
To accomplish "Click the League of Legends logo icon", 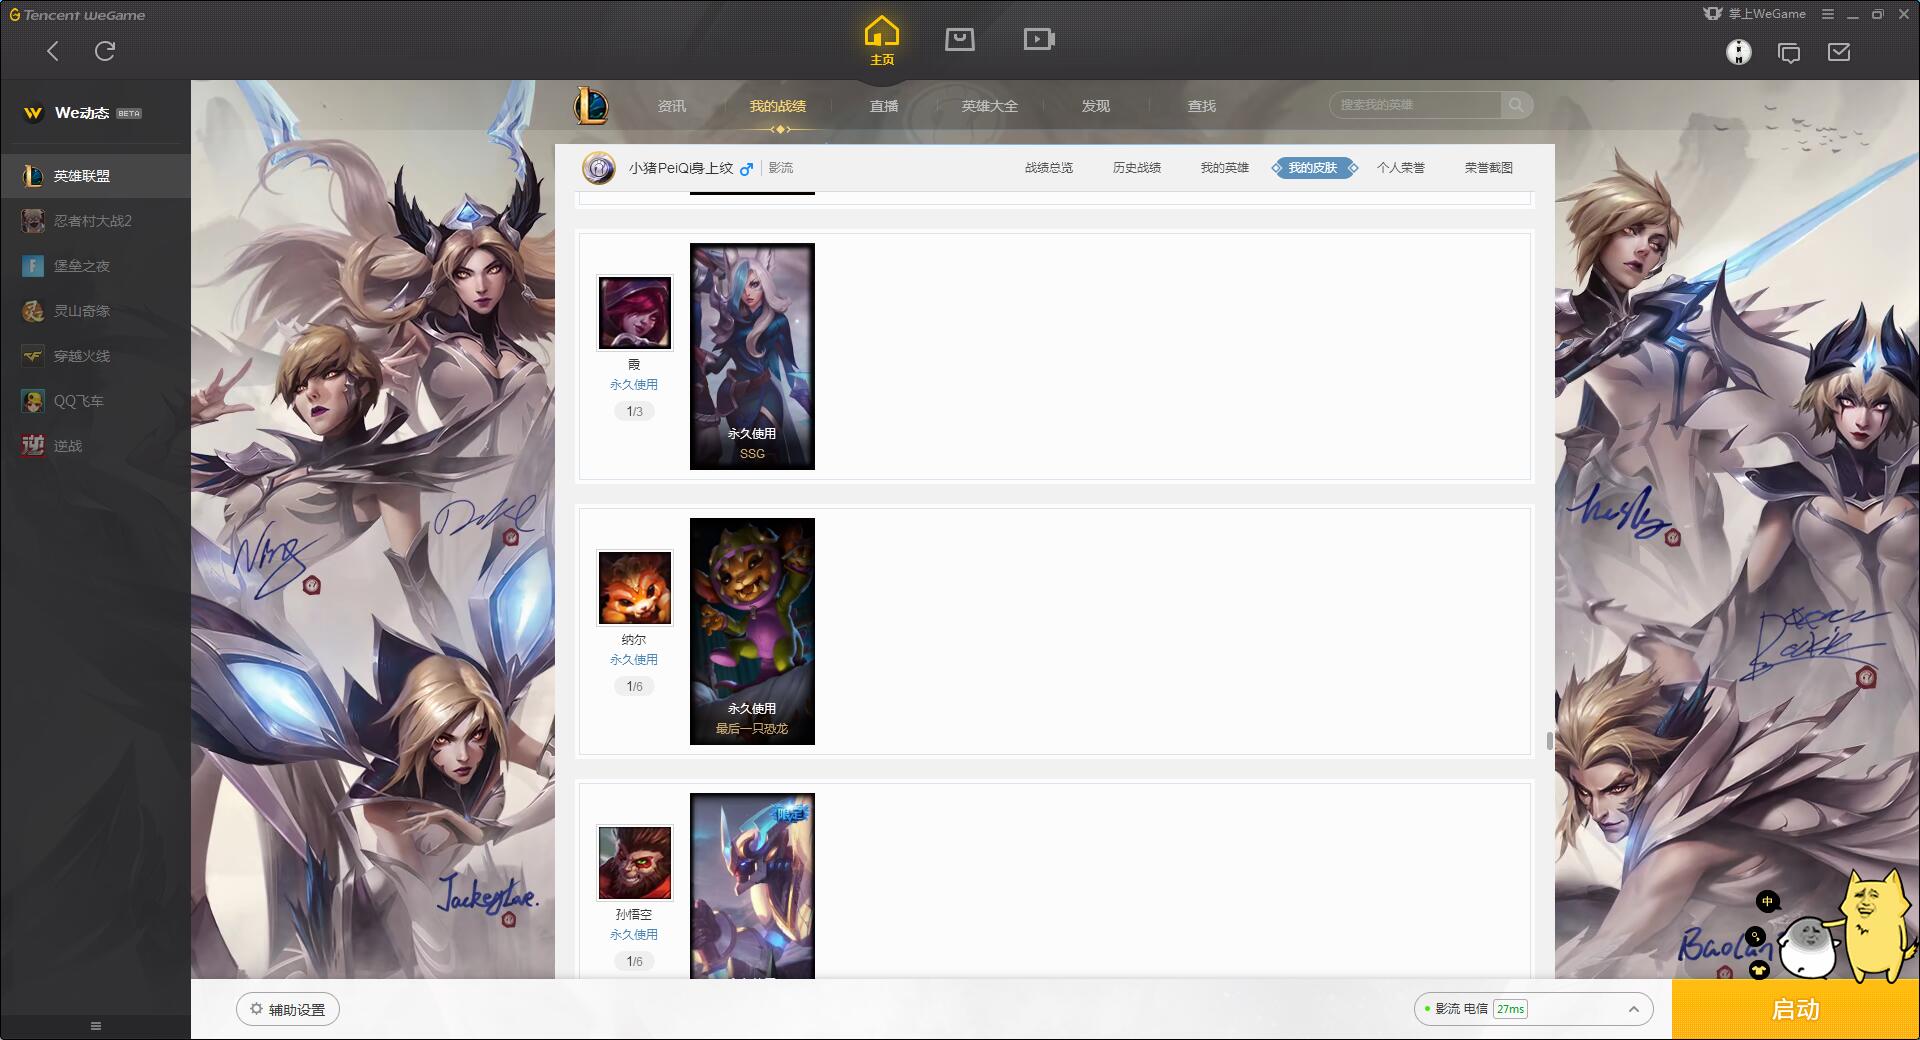I will click(591, 105).
